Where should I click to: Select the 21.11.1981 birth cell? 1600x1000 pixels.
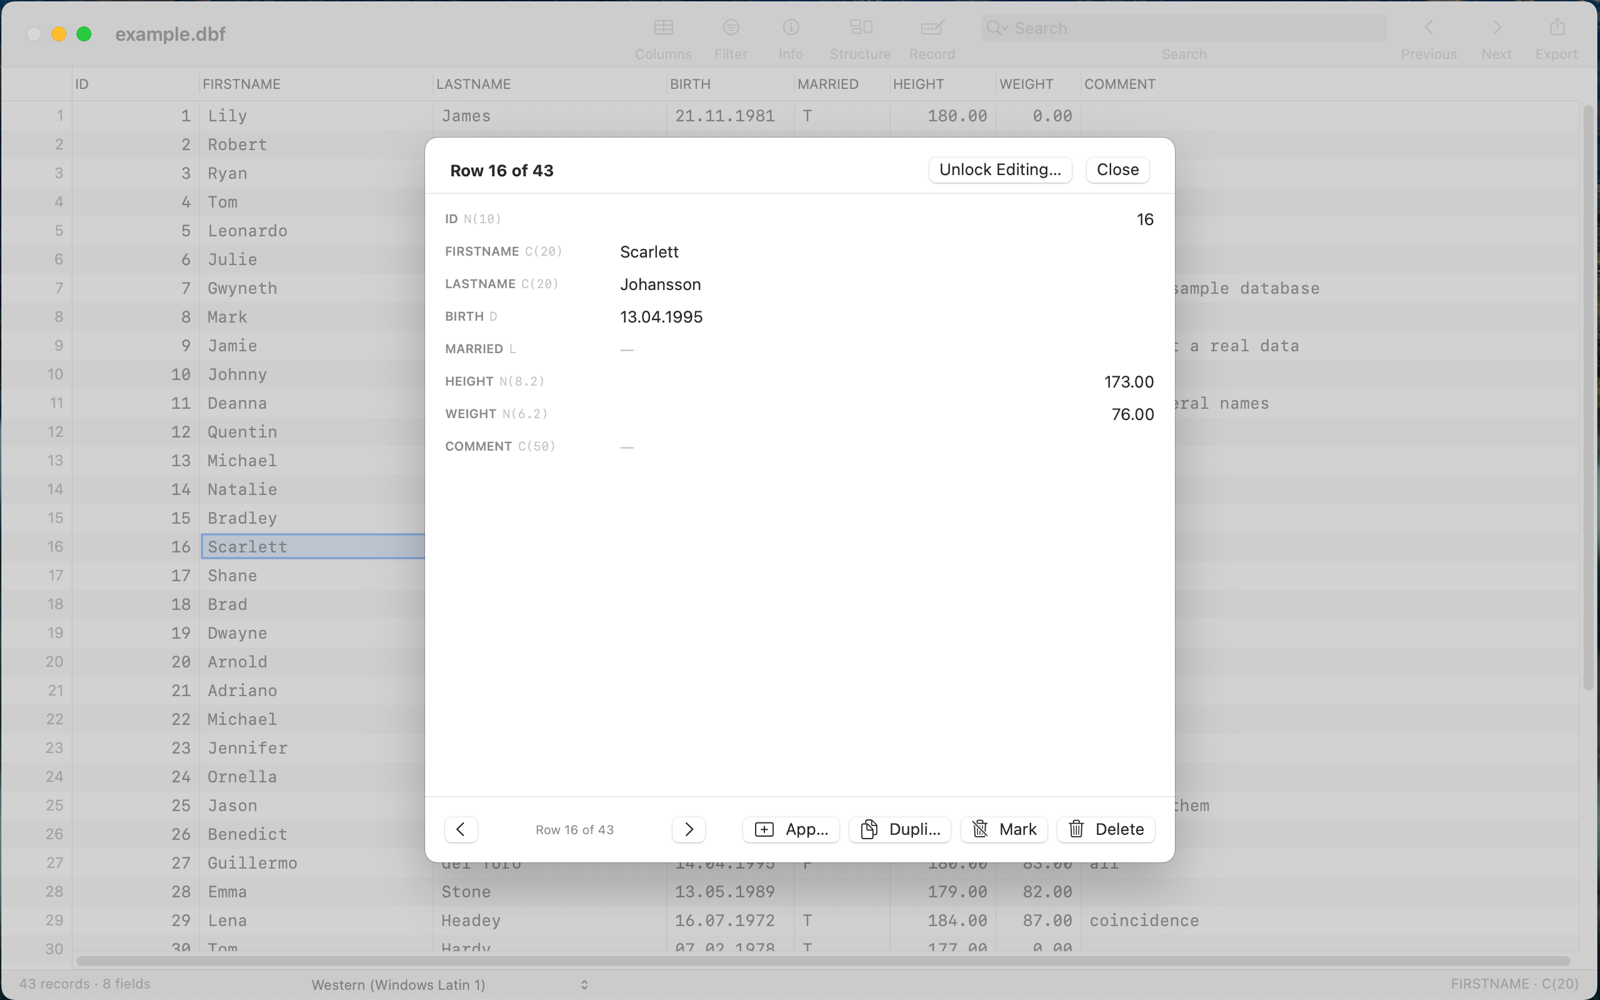click(x=730, y=116)
